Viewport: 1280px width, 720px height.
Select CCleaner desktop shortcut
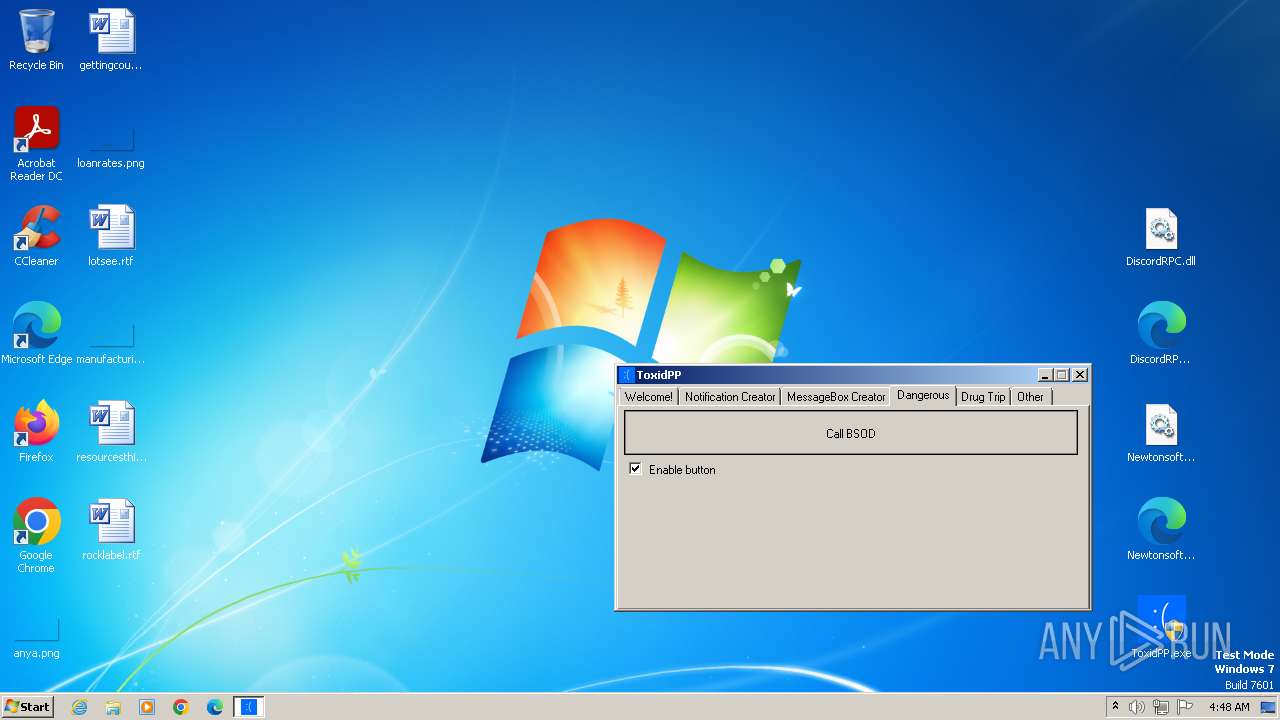tap(36, 236)
